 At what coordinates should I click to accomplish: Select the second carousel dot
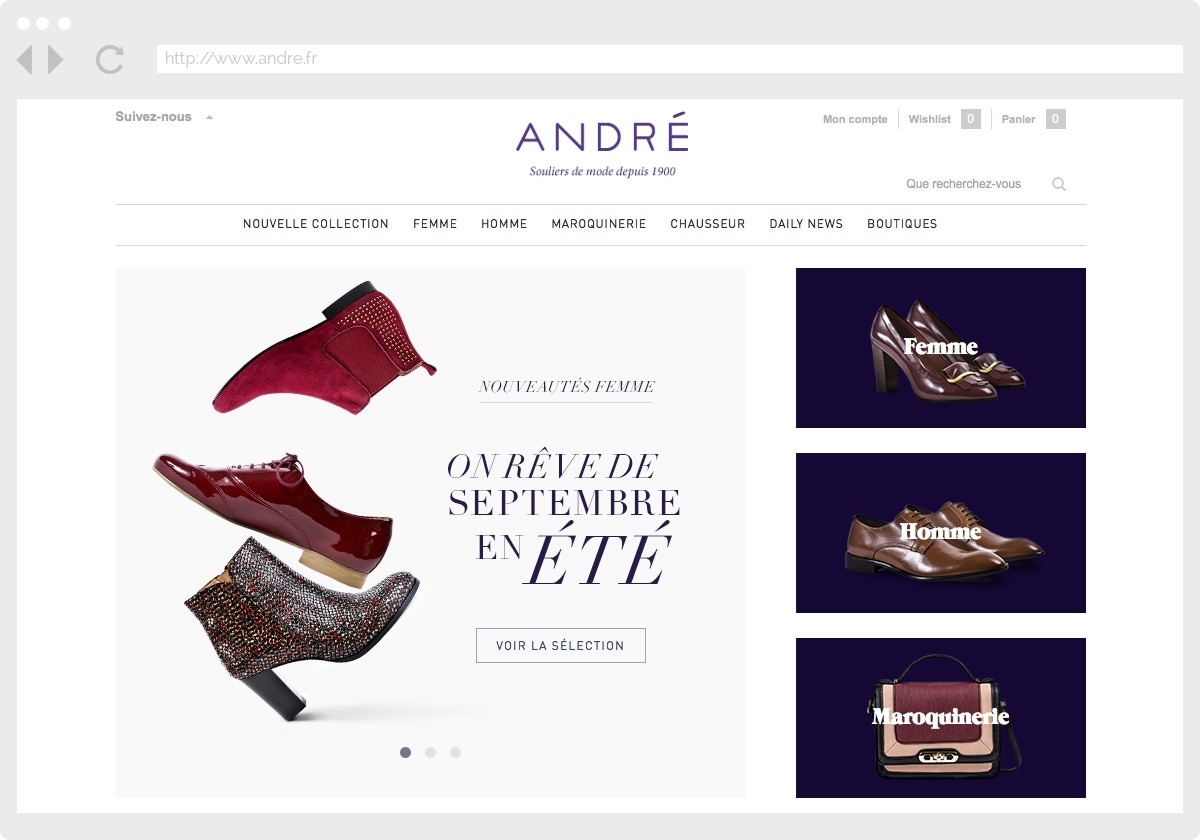pos(430,752)
